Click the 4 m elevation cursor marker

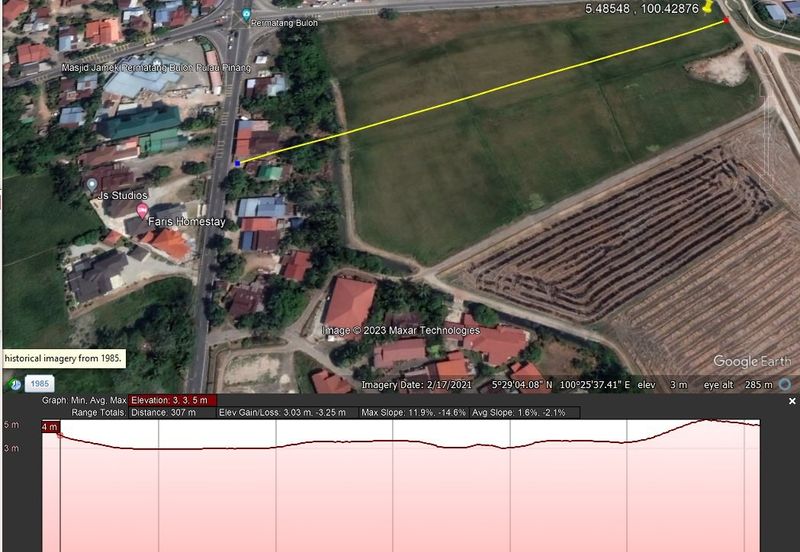[51, 427]
